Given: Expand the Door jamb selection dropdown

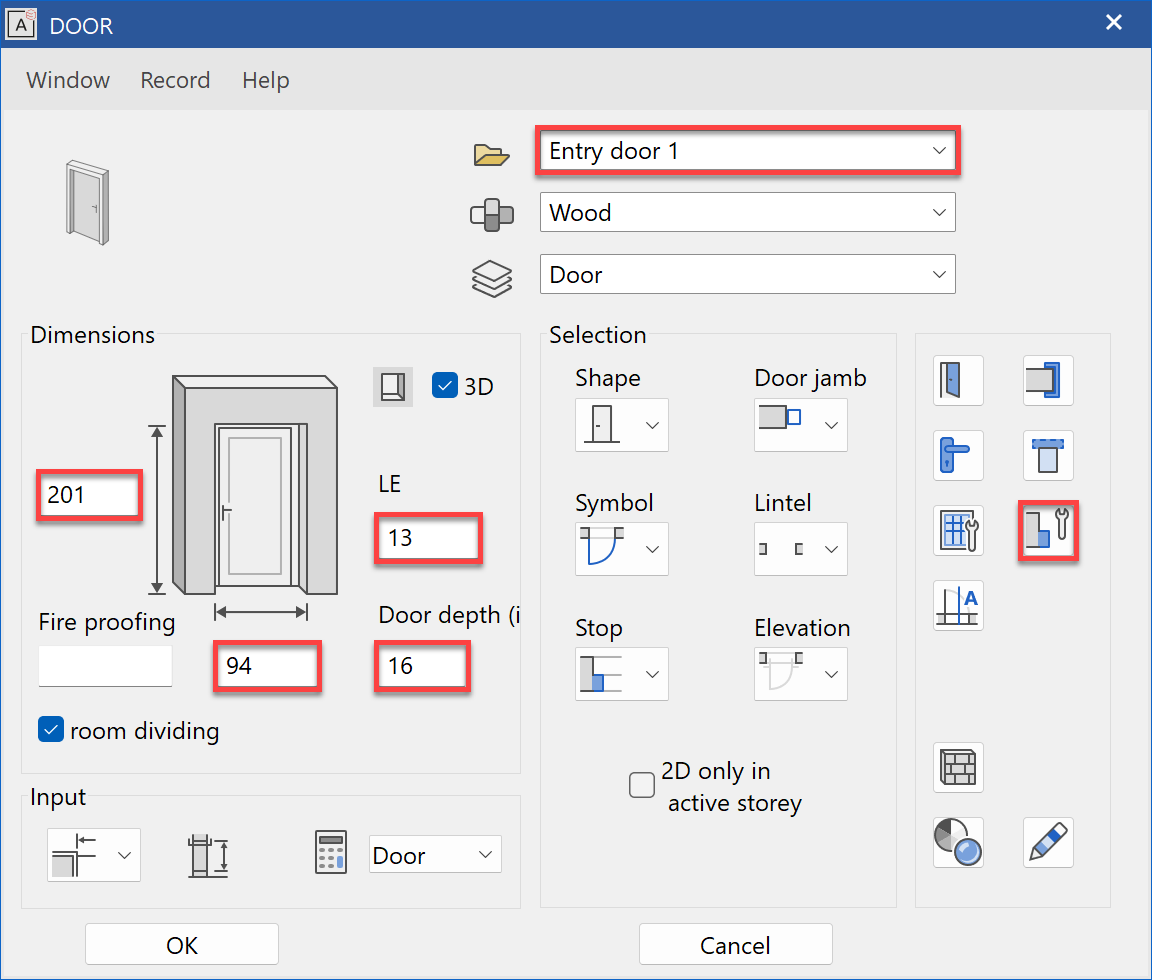Looking at the screenshot, I should (x=801, y=424).
